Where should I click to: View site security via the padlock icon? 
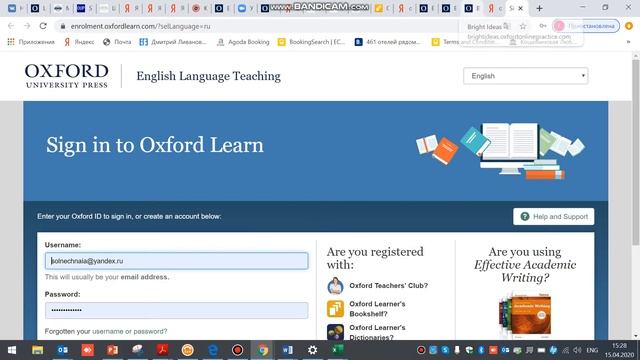coord(62,26)
